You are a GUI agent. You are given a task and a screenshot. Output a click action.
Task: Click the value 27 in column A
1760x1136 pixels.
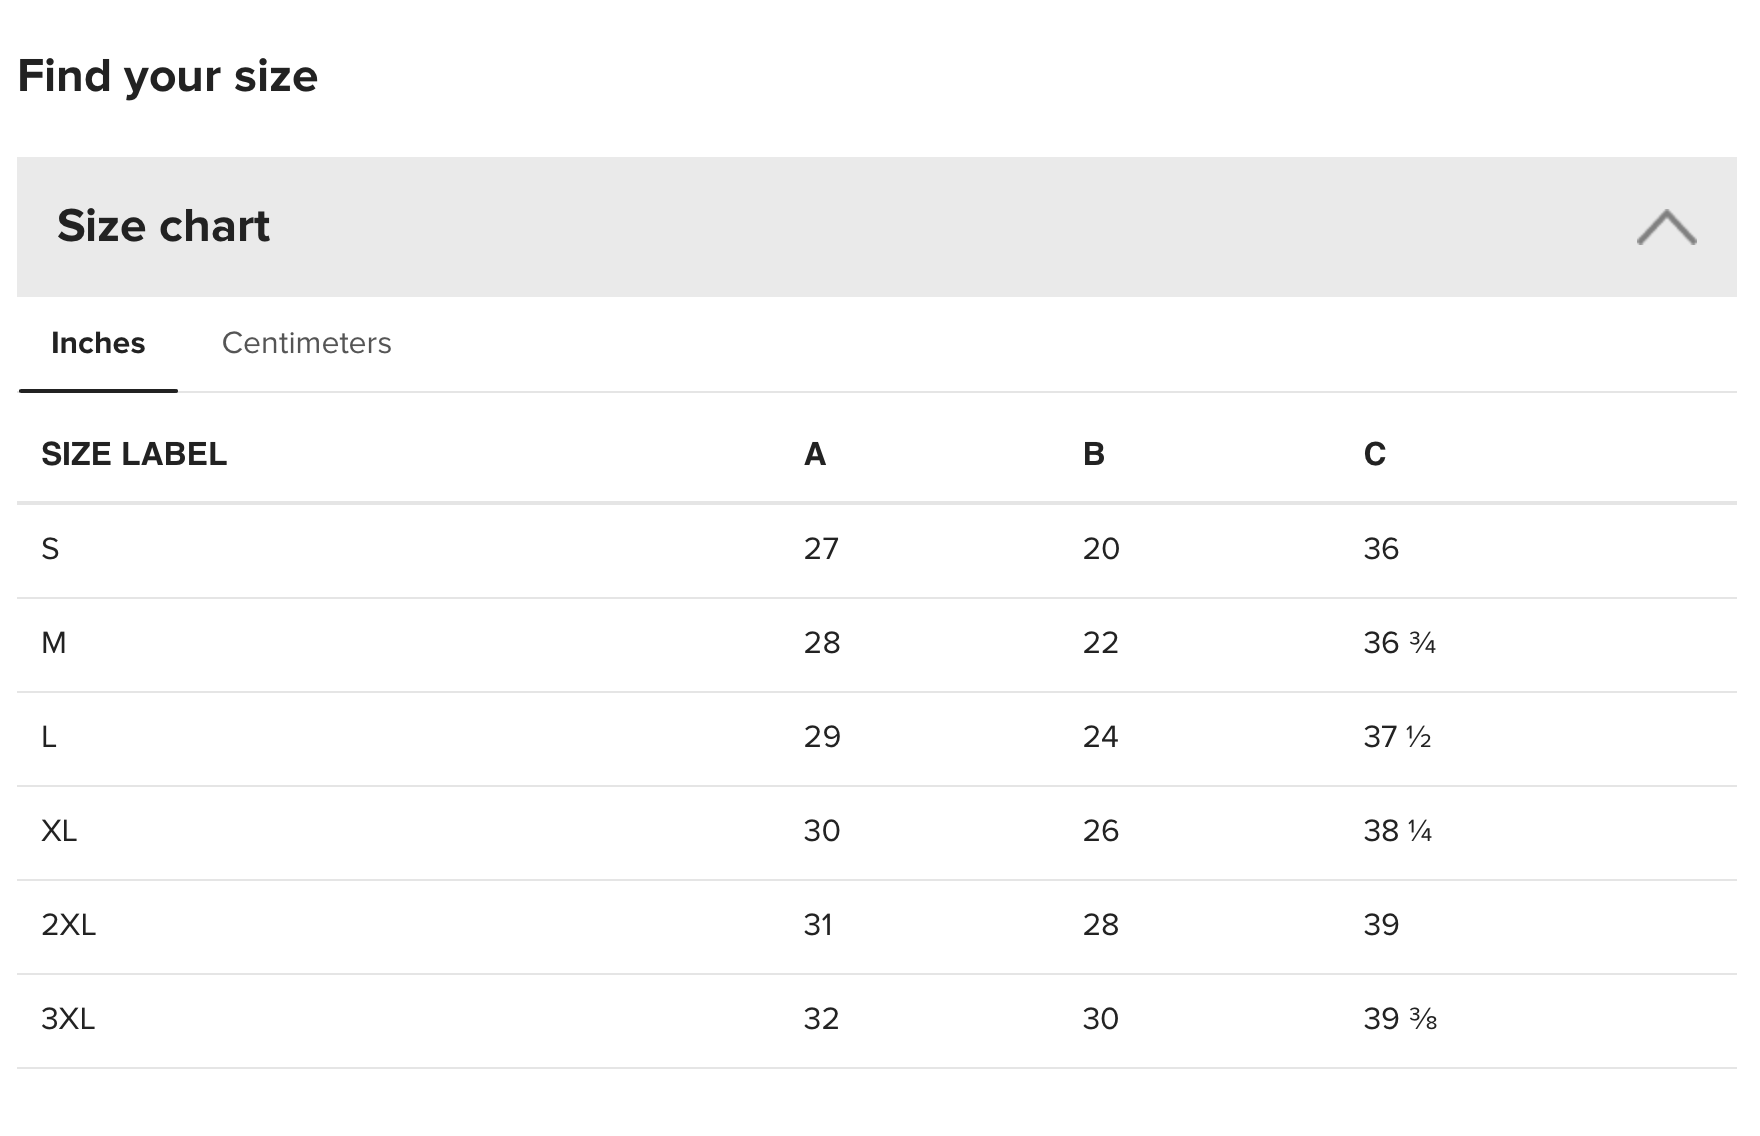821,549
